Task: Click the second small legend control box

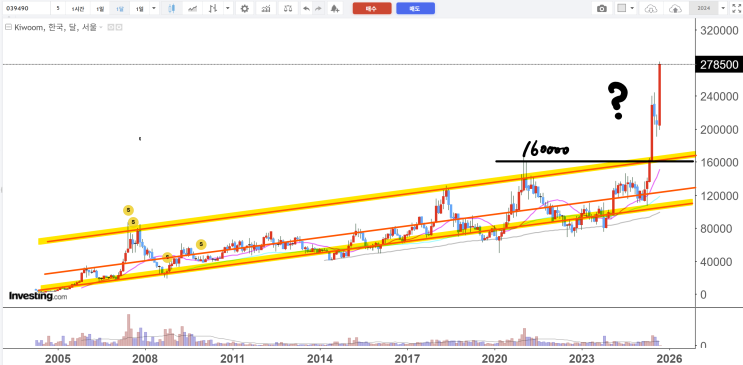Action: 119,28
